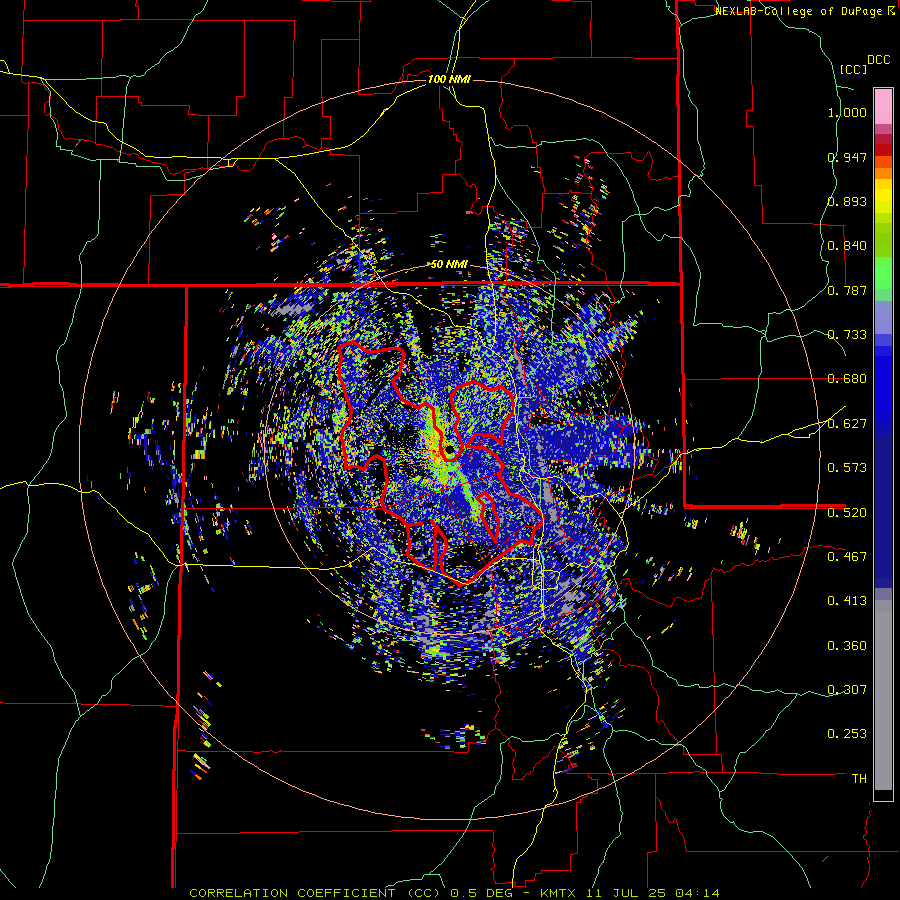Click the 0.627 color scale label
The image size is (900, 900).
(847, 424)
